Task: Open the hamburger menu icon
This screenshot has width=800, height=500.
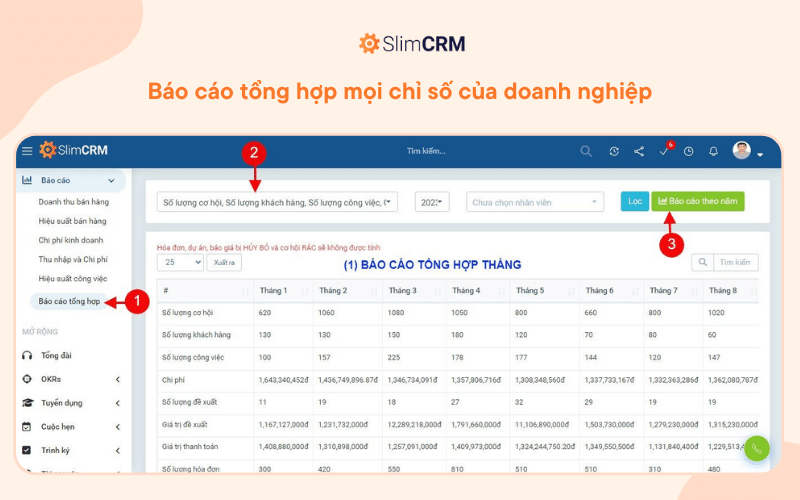Action: [x=27, y=151]
